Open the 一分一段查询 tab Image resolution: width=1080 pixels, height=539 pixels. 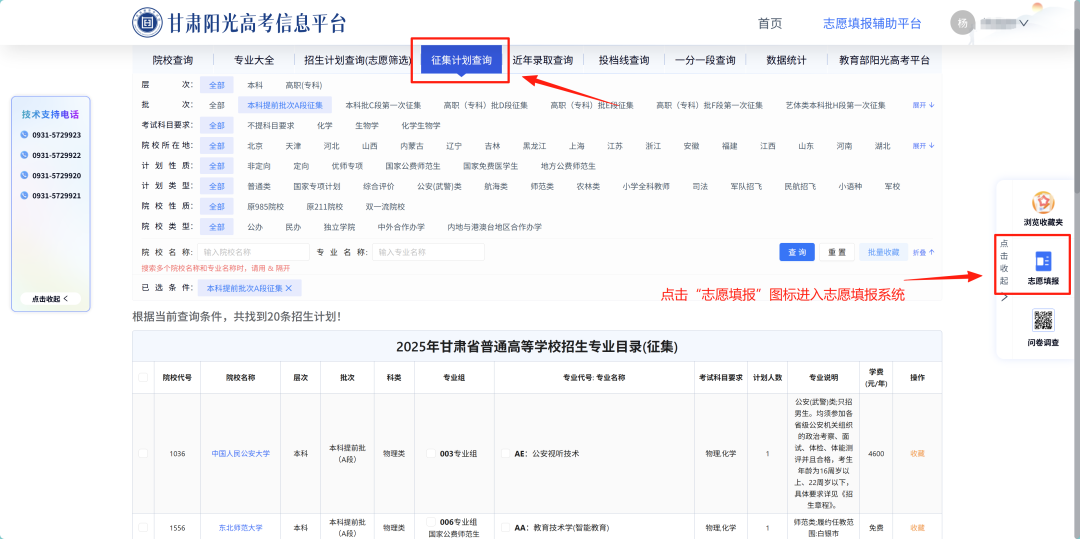coord(705,60)
